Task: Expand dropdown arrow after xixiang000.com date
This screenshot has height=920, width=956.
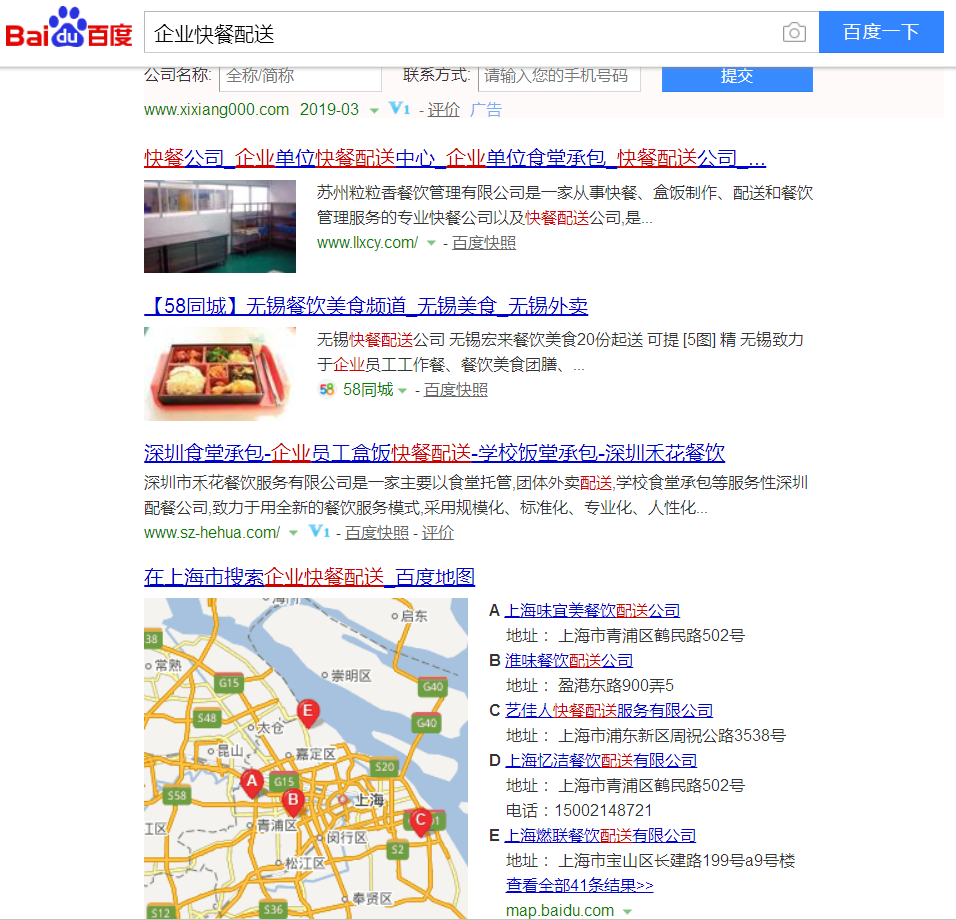Action: tap(374, 110)
